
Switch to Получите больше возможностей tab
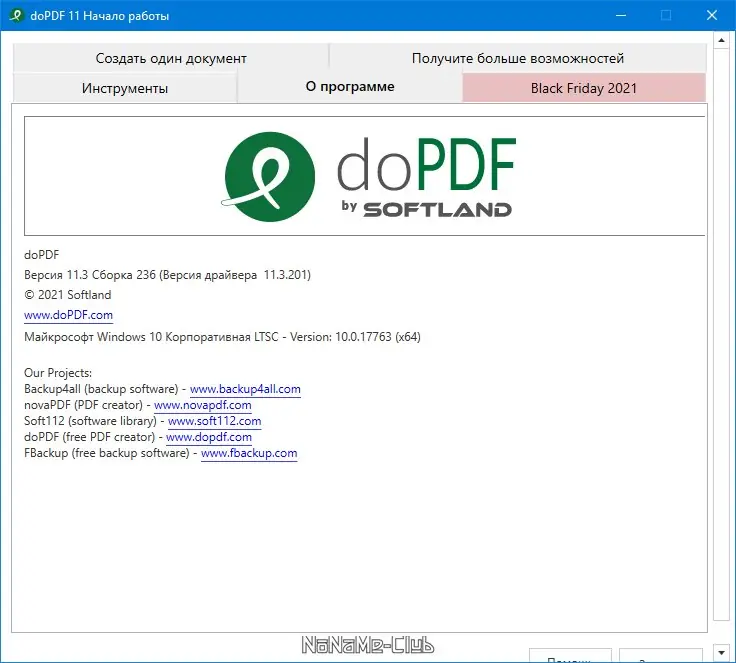tap(518, 58)
